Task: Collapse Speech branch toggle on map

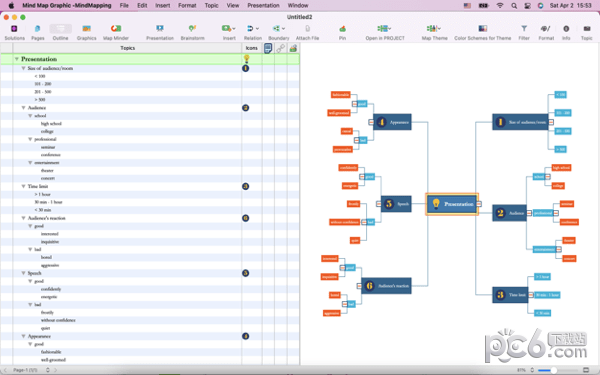Action: [x=378, y=204]
